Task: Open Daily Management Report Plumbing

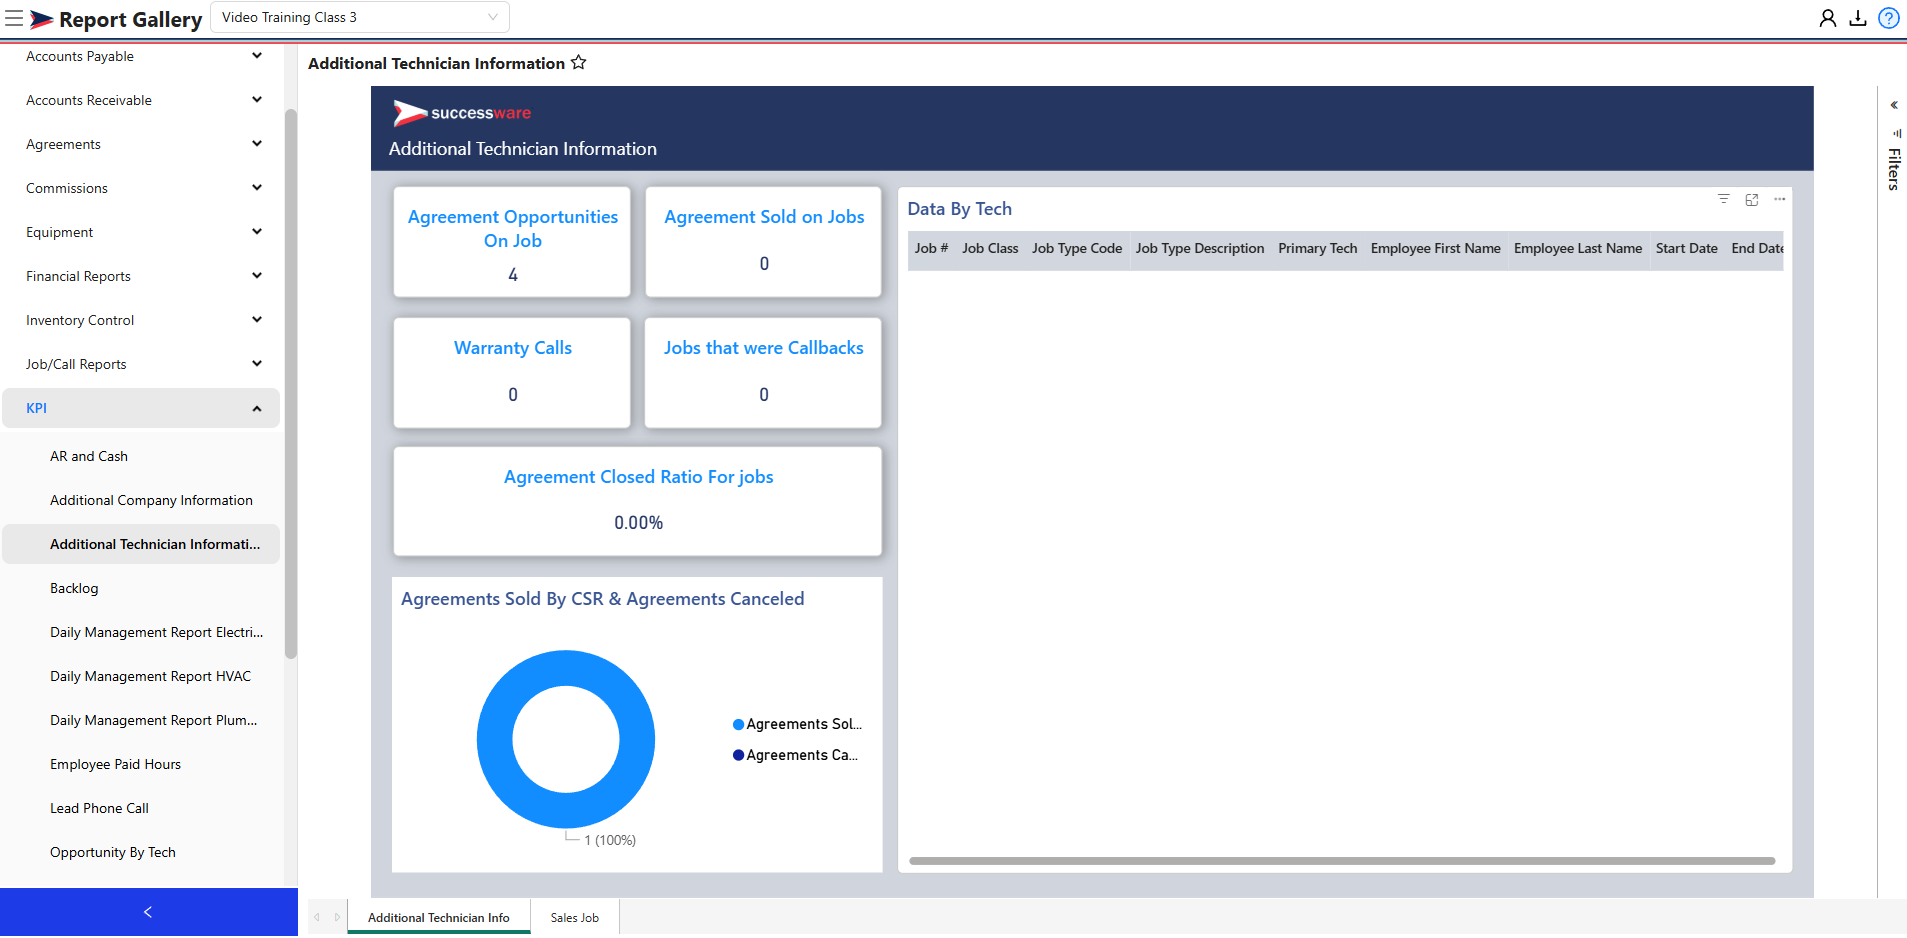Action: (x=141, y=720)
